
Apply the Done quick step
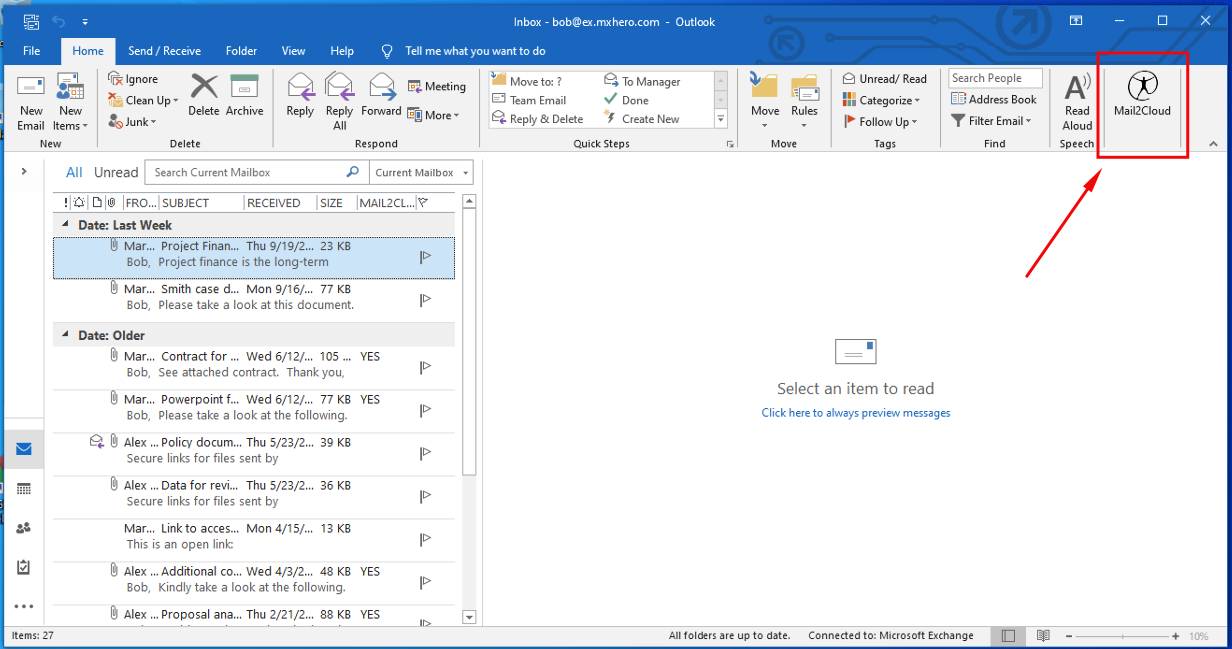[627, 100]
